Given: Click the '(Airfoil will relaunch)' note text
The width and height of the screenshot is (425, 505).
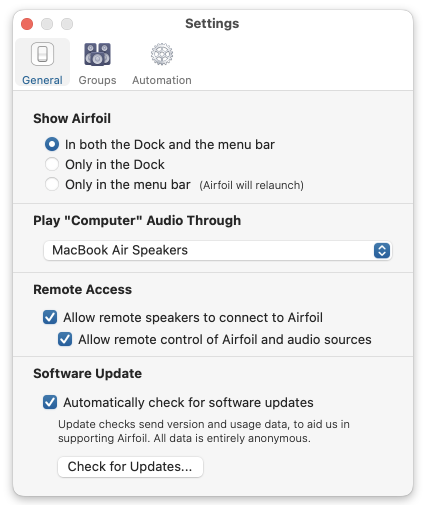Looking at the screenshot, I should coord(251,185).
